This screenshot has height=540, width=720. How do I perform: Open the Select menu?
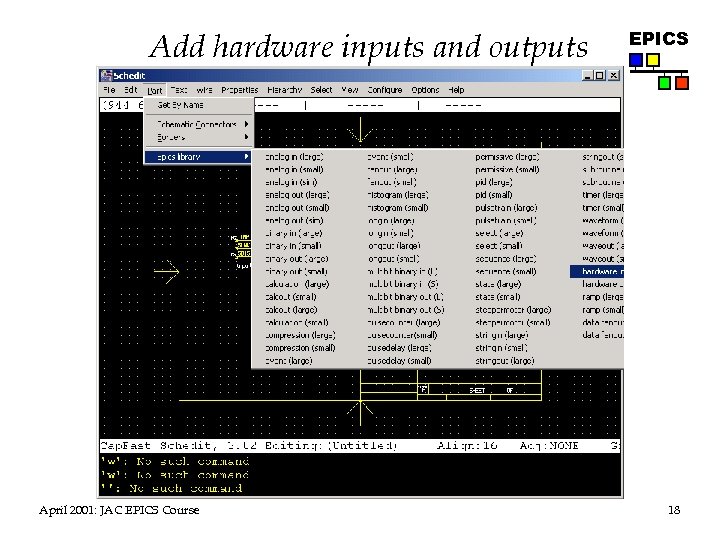(321, 90)
